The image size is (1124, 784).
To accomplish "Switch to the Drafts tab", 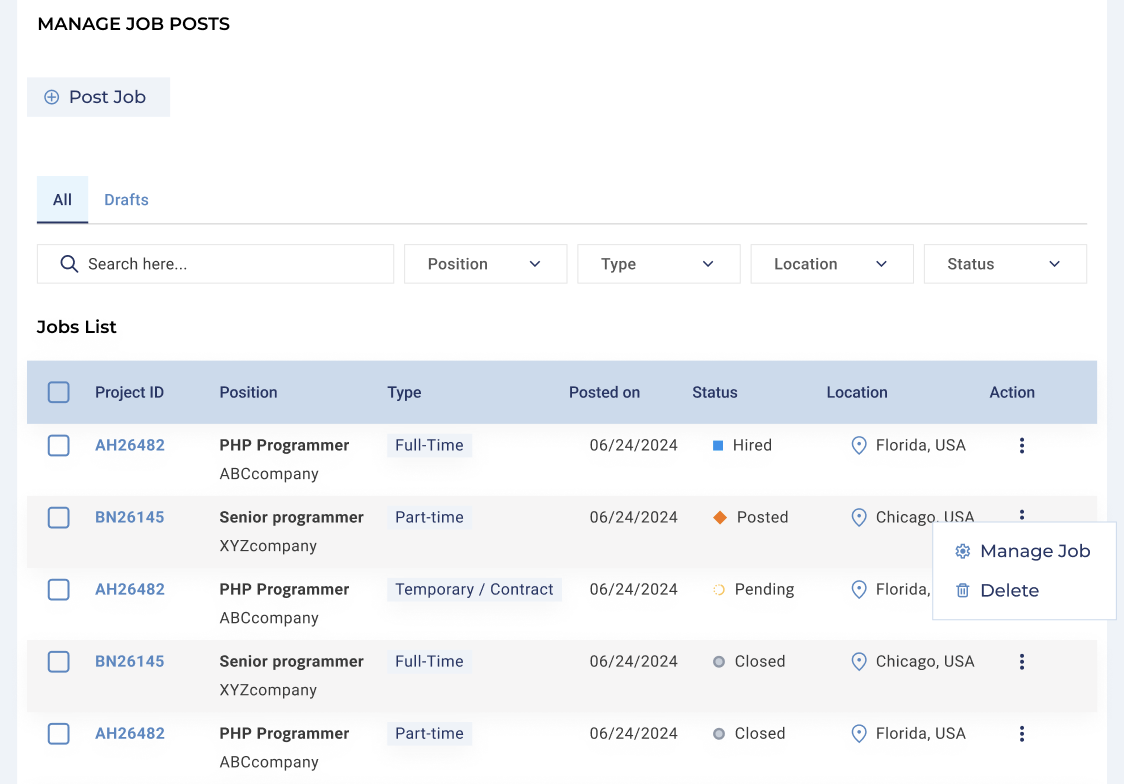I will click(126, 200).
